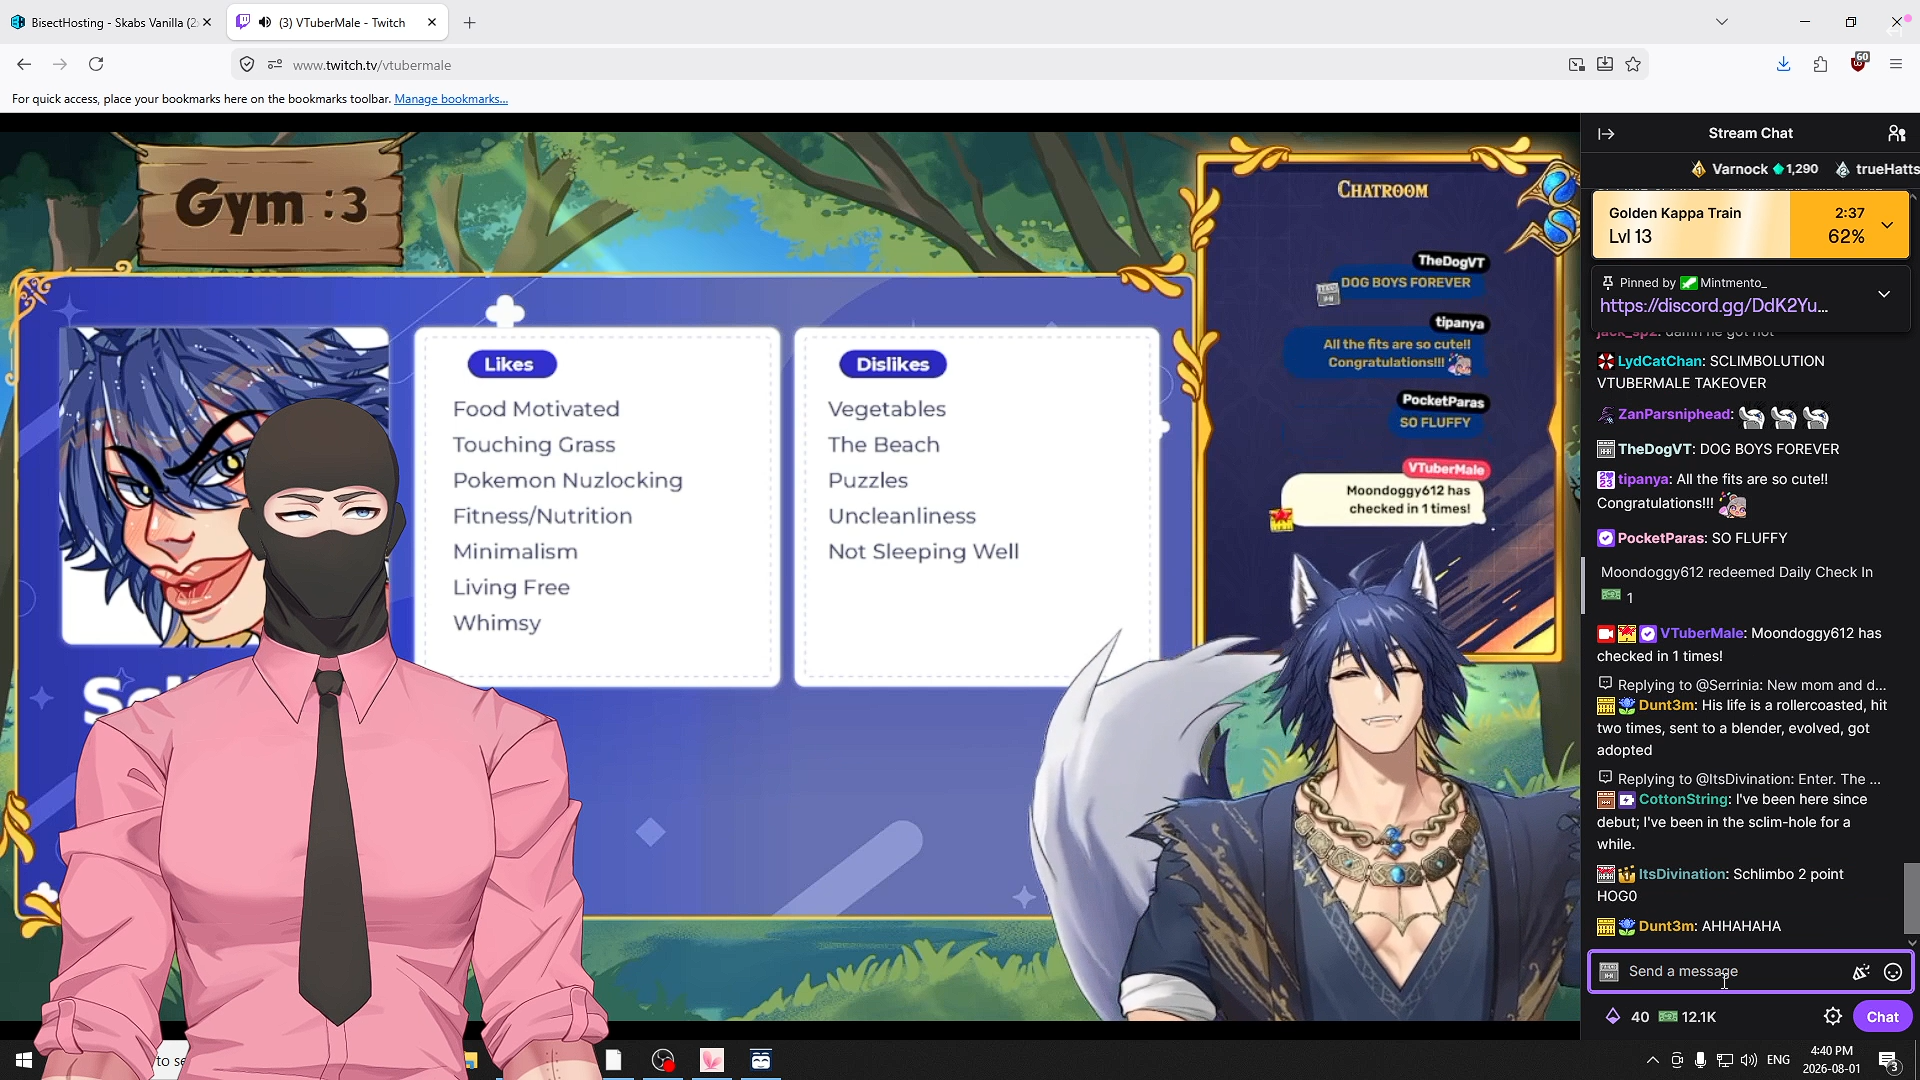Click ItsDivination's username in chat
Screen dimensions: 1920x1080
pyautogui.click(x=1682, y=874)
